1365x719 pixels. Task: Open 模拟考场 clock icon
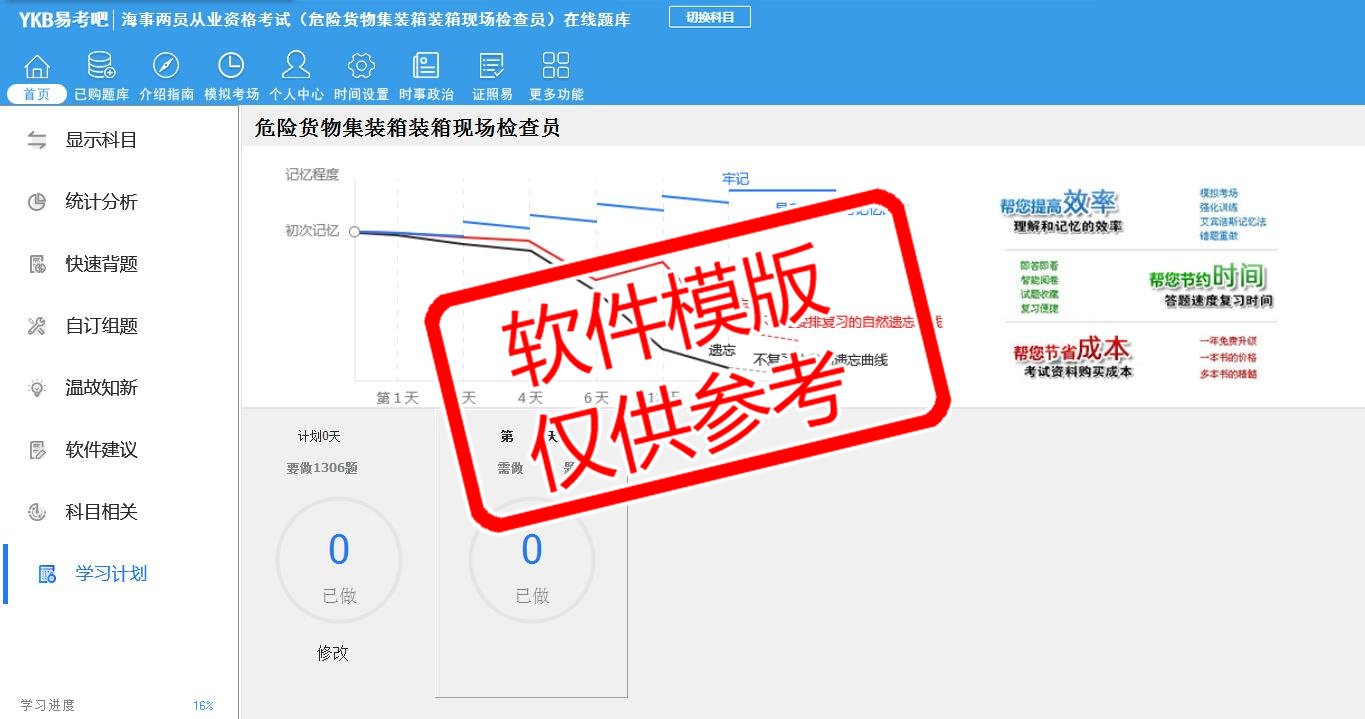(x=231, y=67)
